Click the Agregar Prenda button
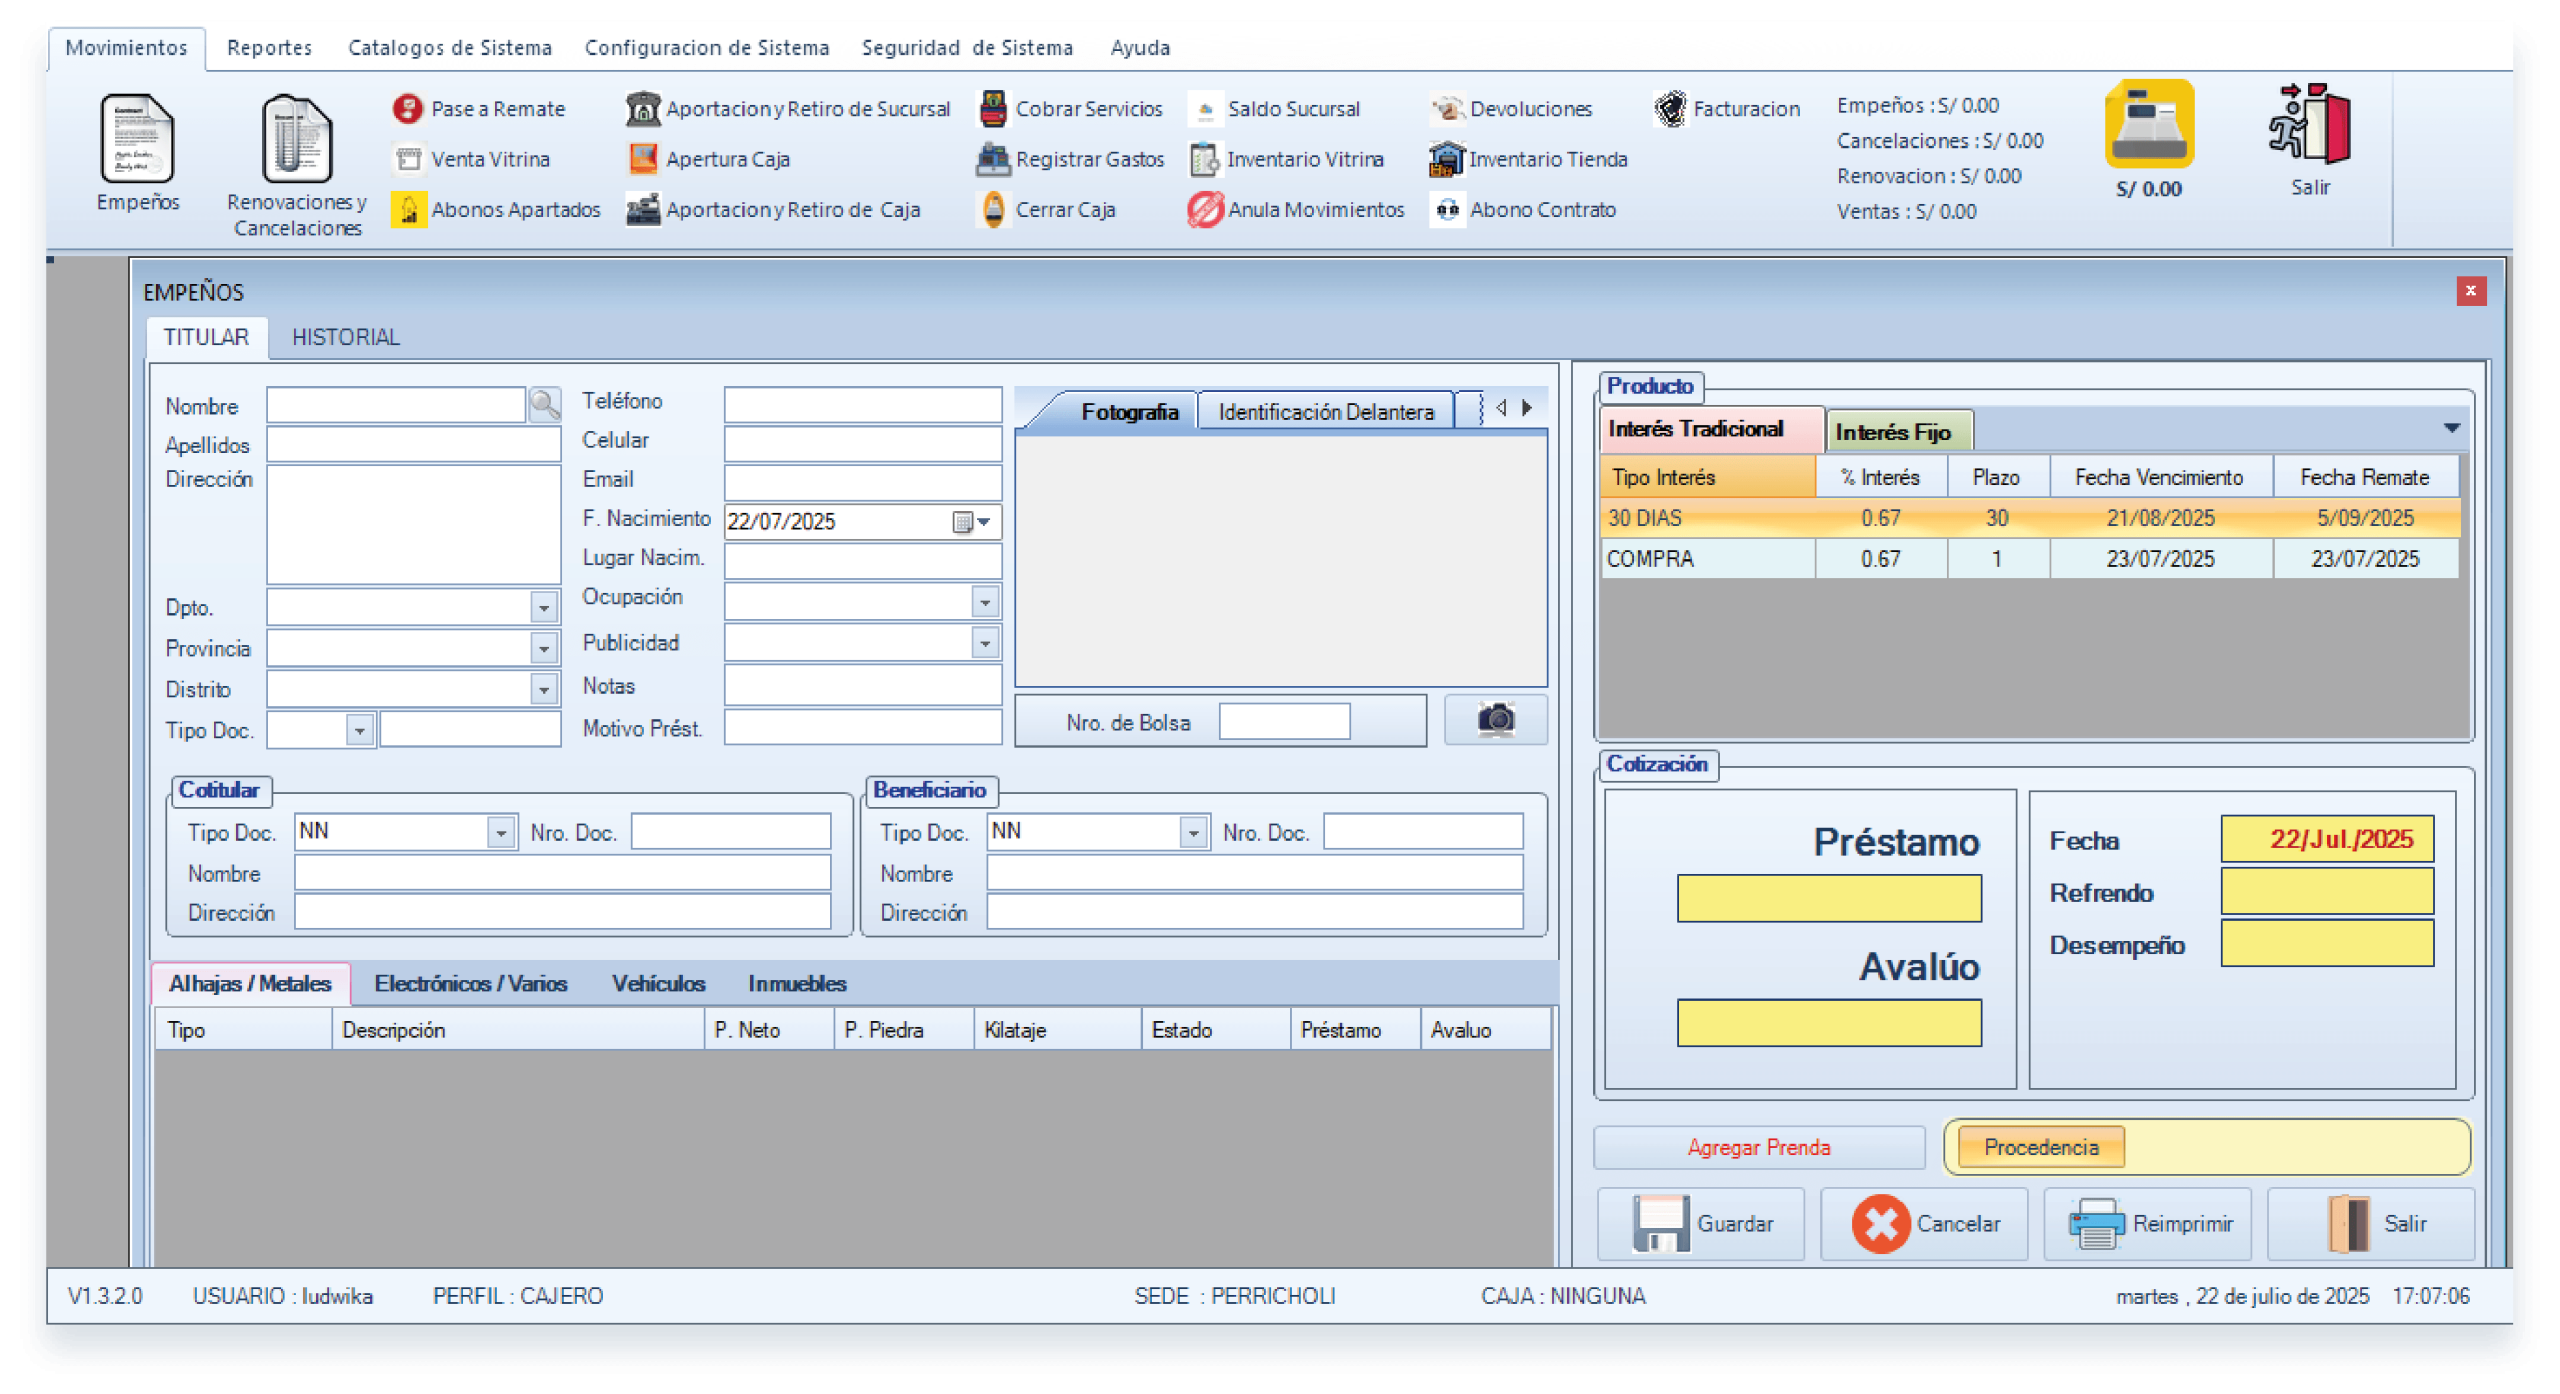 click(1758, 1147)
